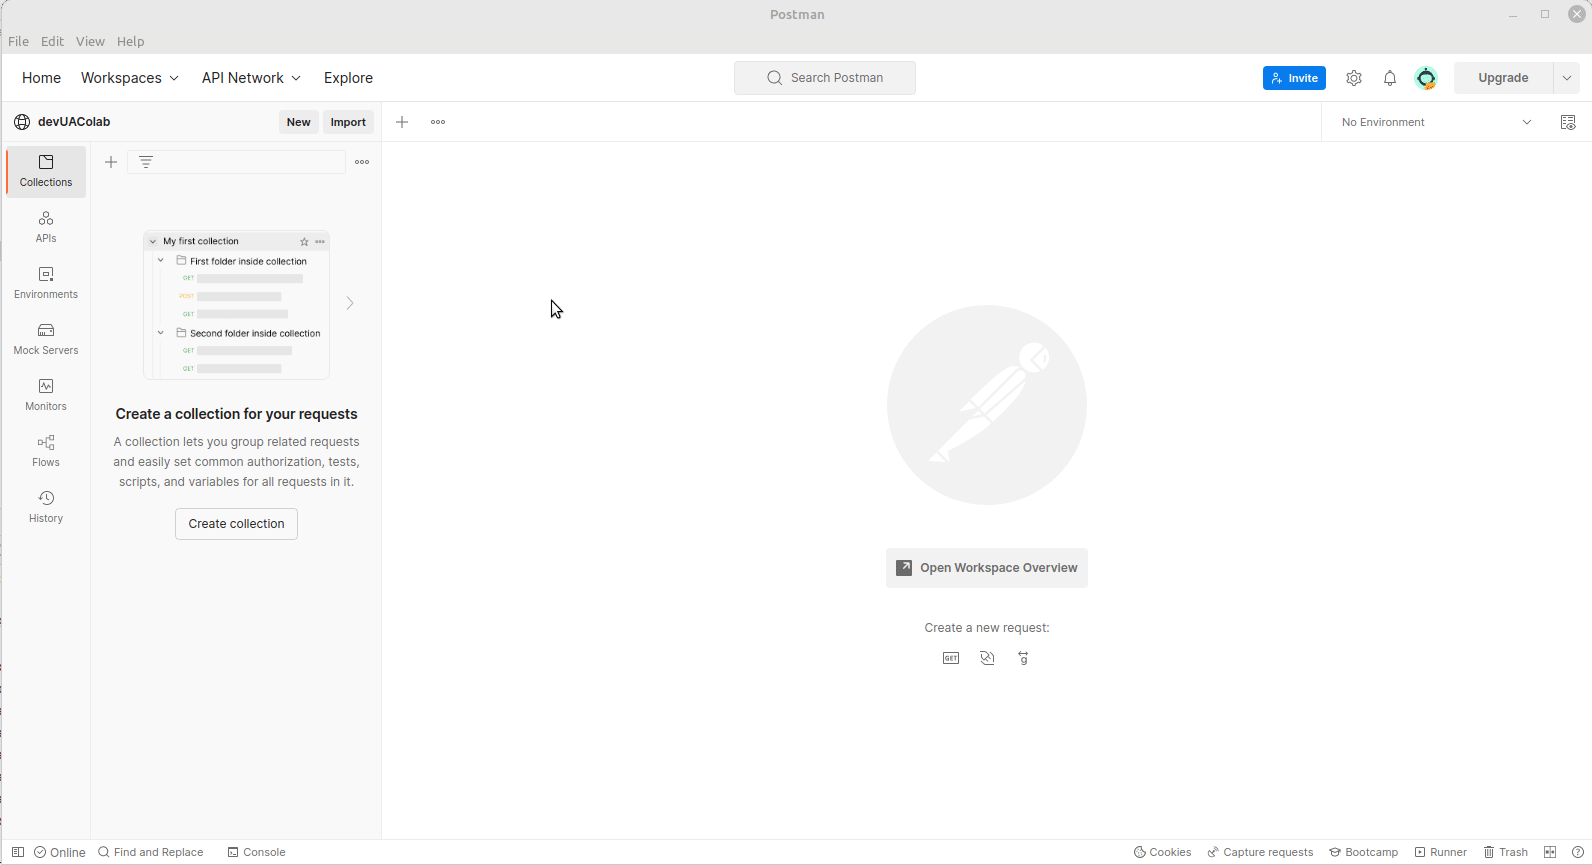Open the environment quick look icon
Viewport: 1592px width, 865px height.
(1568, 122)
